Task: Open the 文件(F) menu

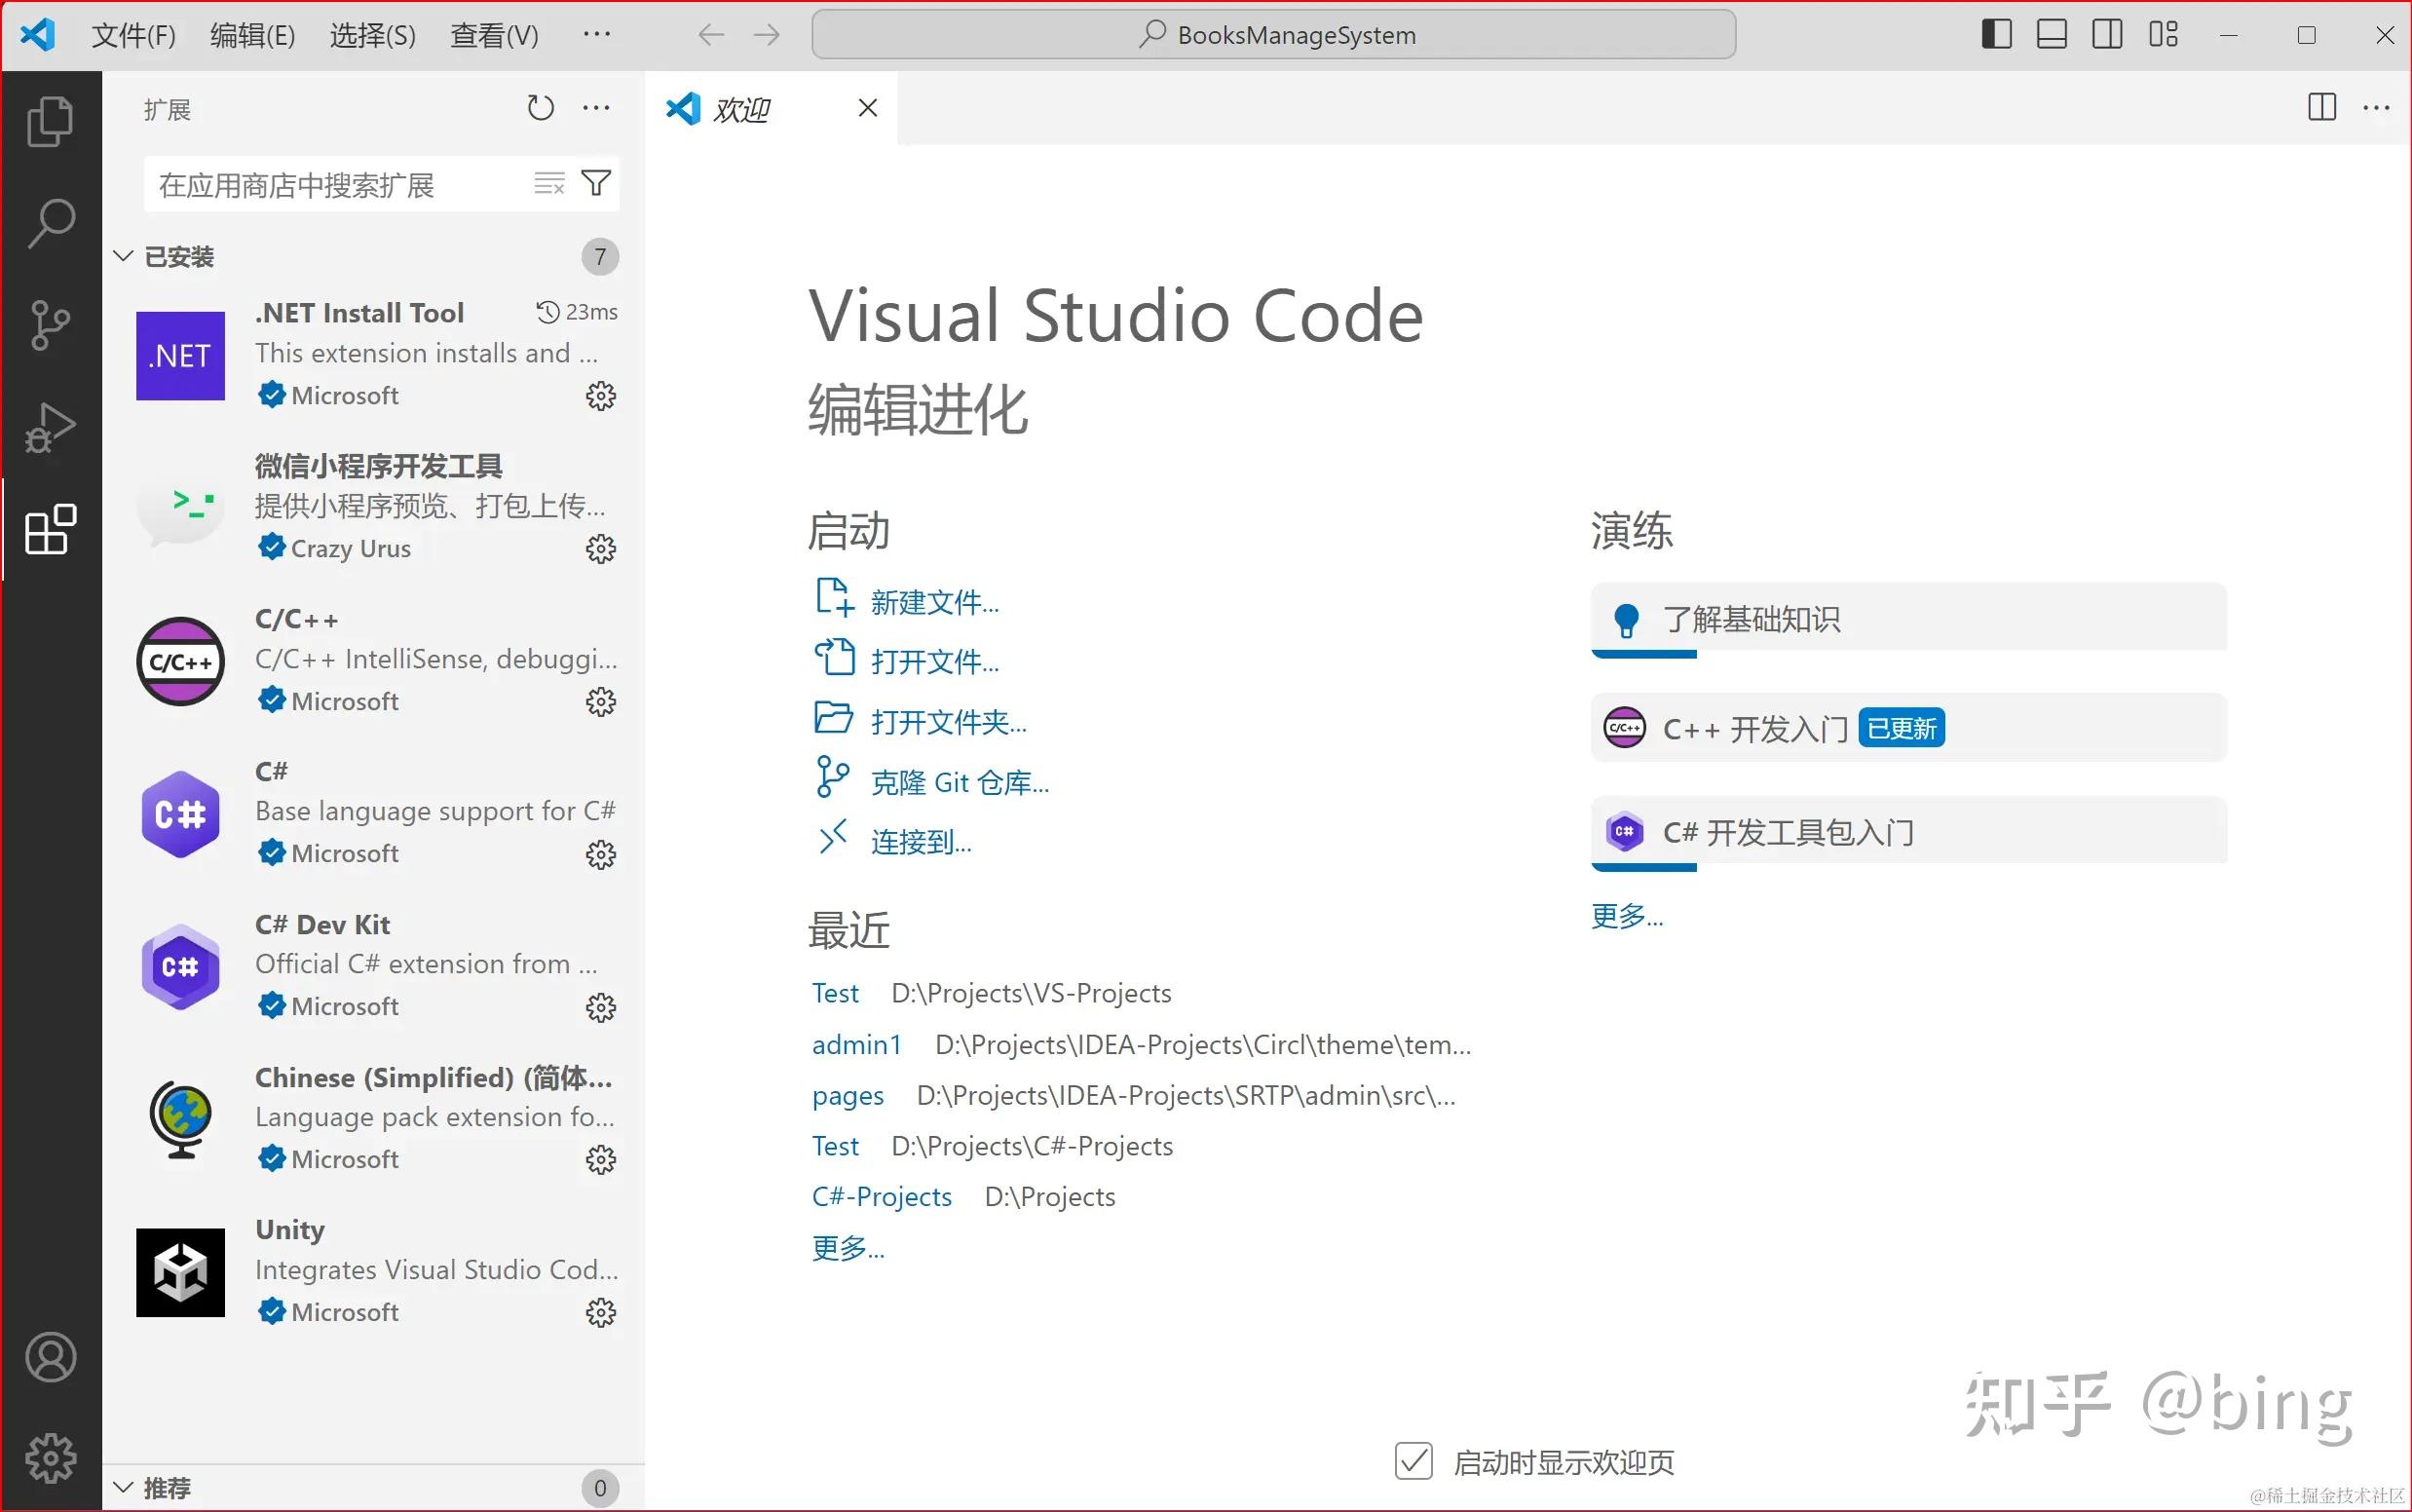Action: coord(133,36)
